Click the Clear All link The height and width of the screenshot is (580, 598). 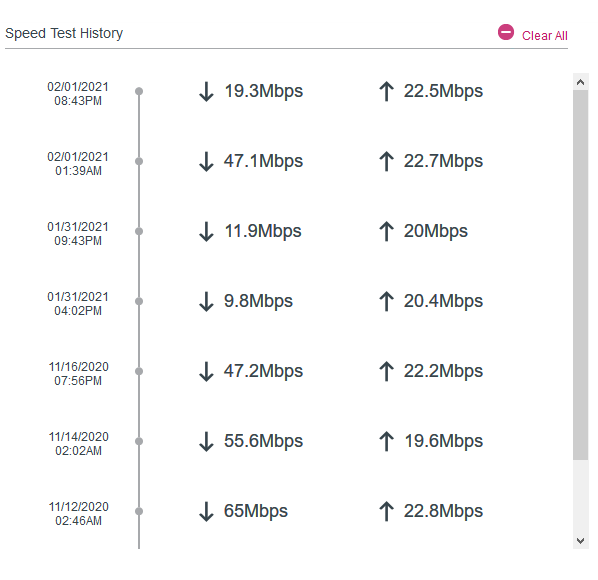pyautogui.click(x=544, y=35)
